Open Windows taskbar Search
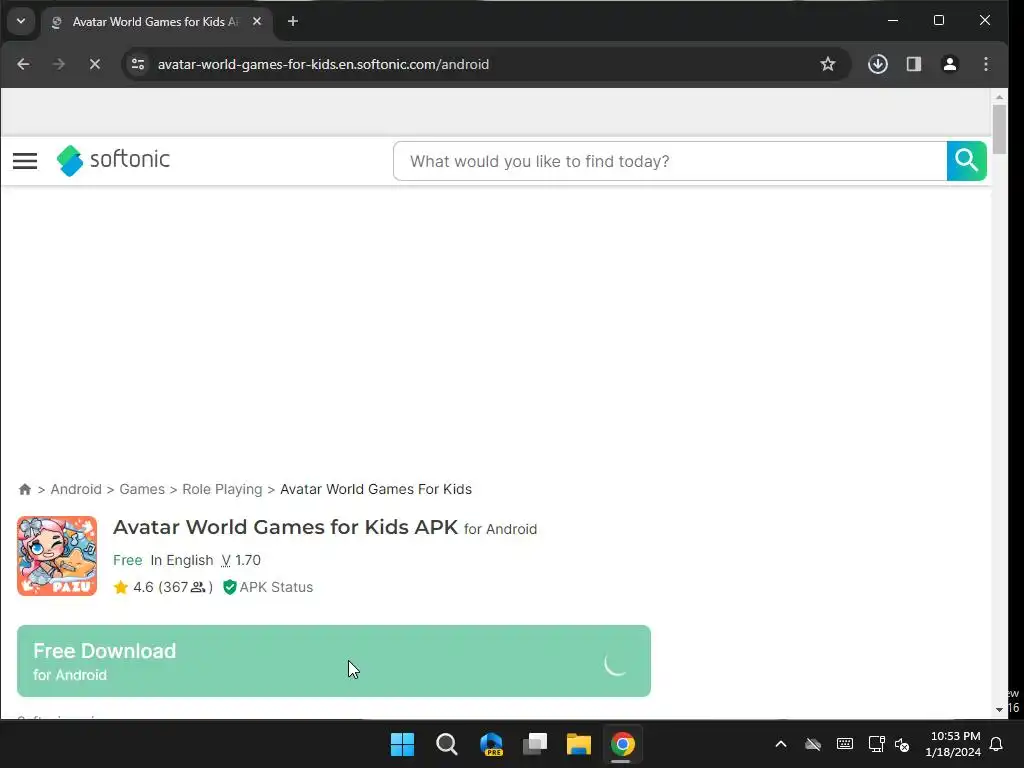This screenshot has height=768, width=1024. (447, 744)
